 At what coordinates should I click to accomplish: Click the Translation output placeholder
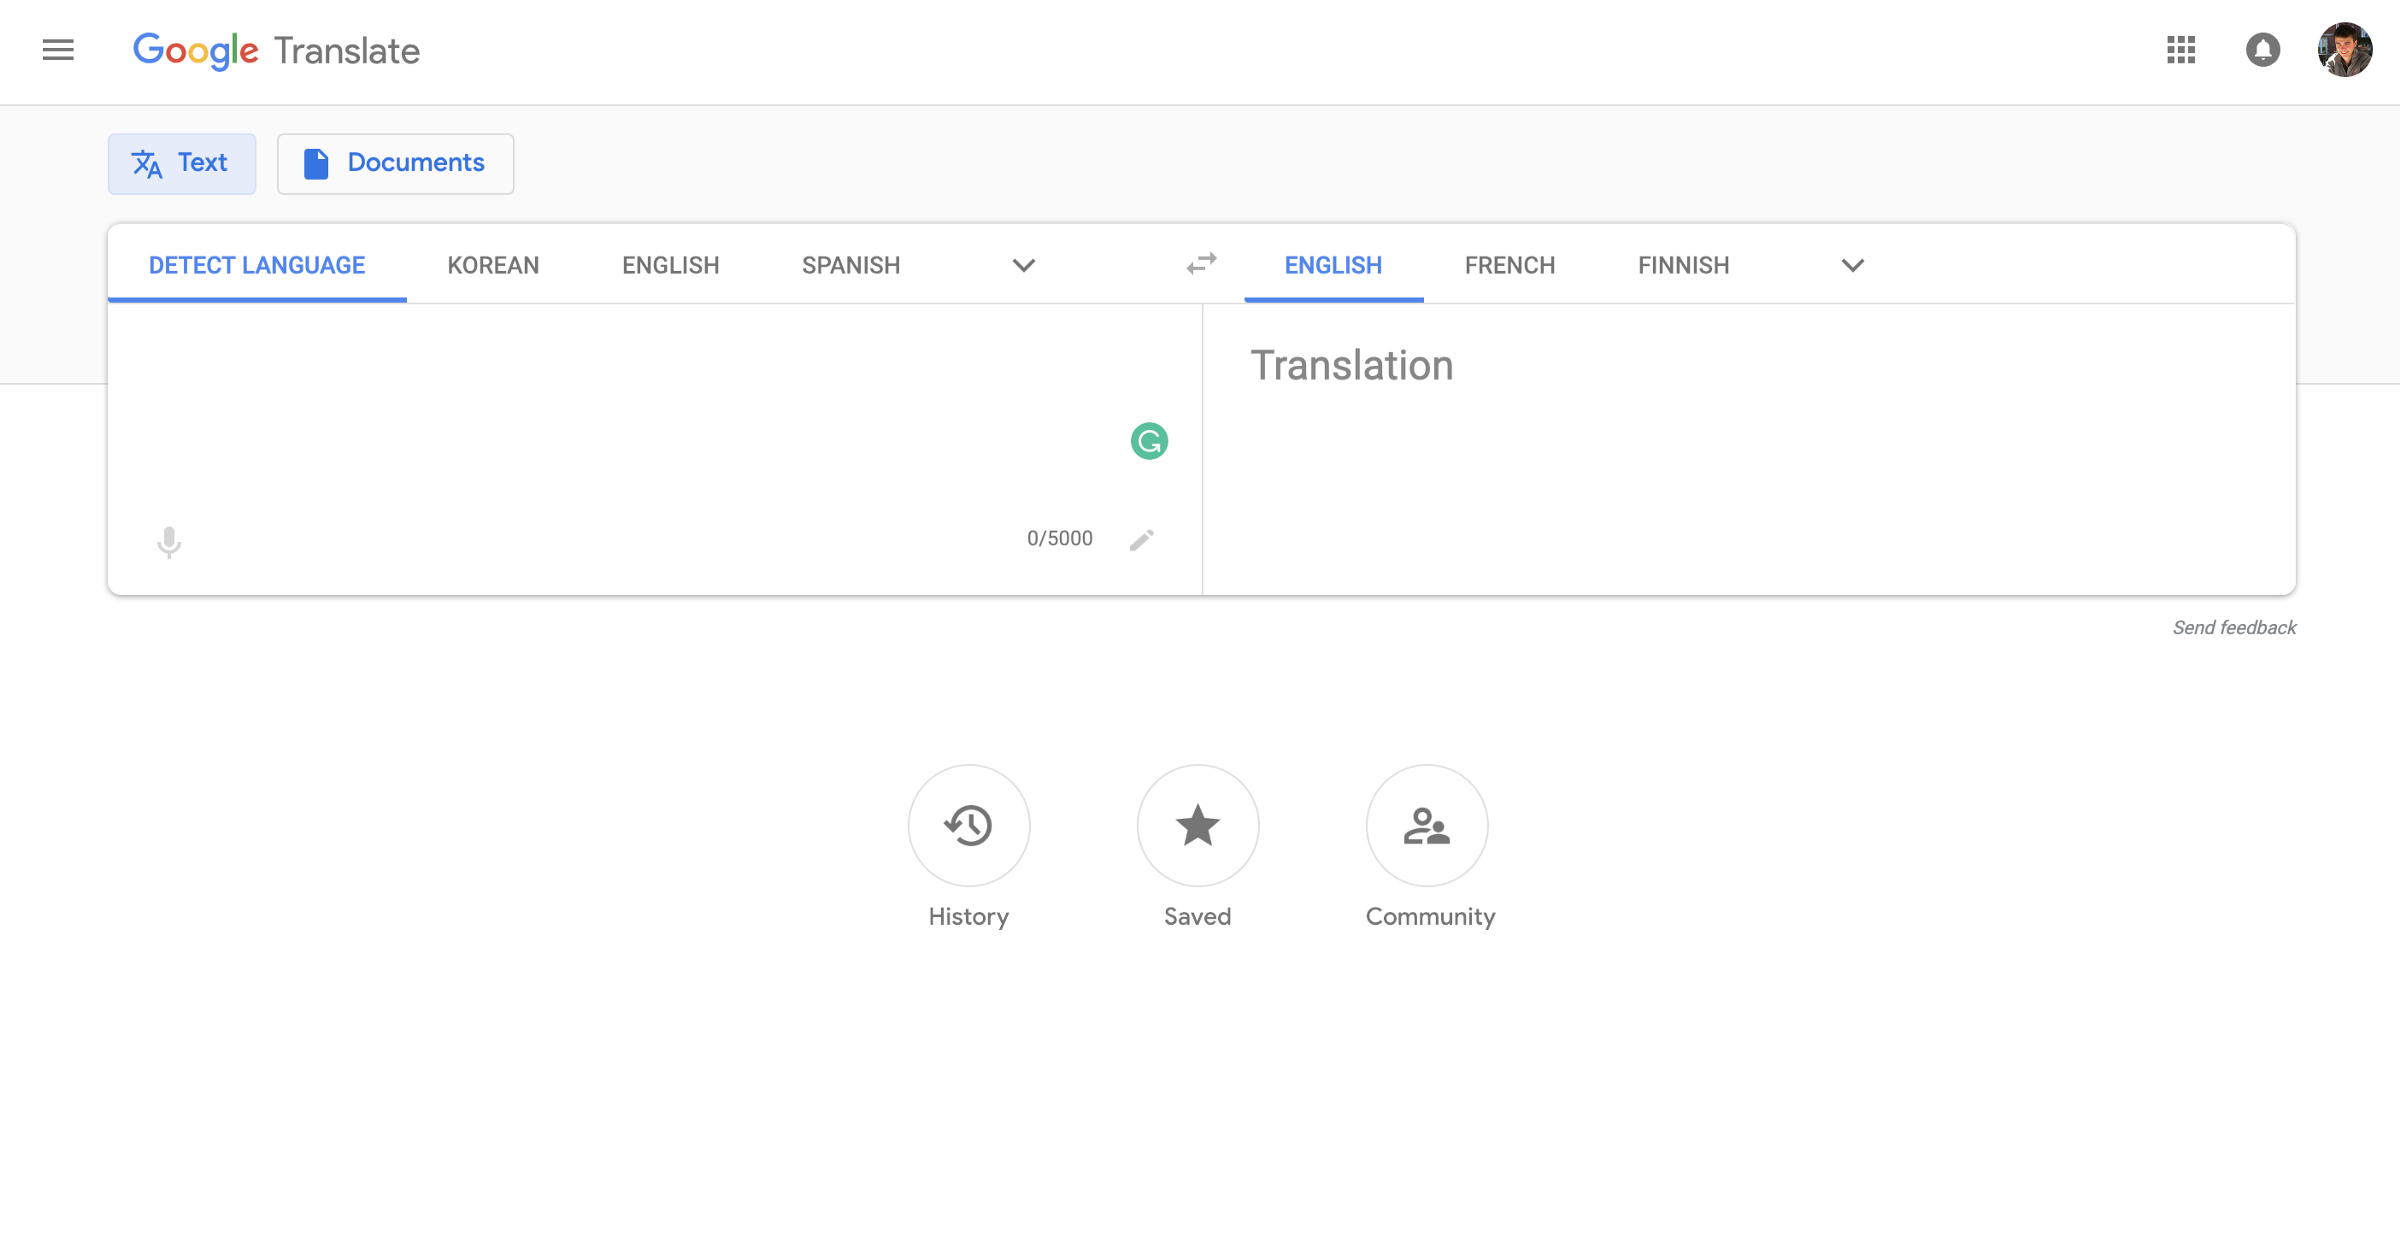pos(1351,365)
